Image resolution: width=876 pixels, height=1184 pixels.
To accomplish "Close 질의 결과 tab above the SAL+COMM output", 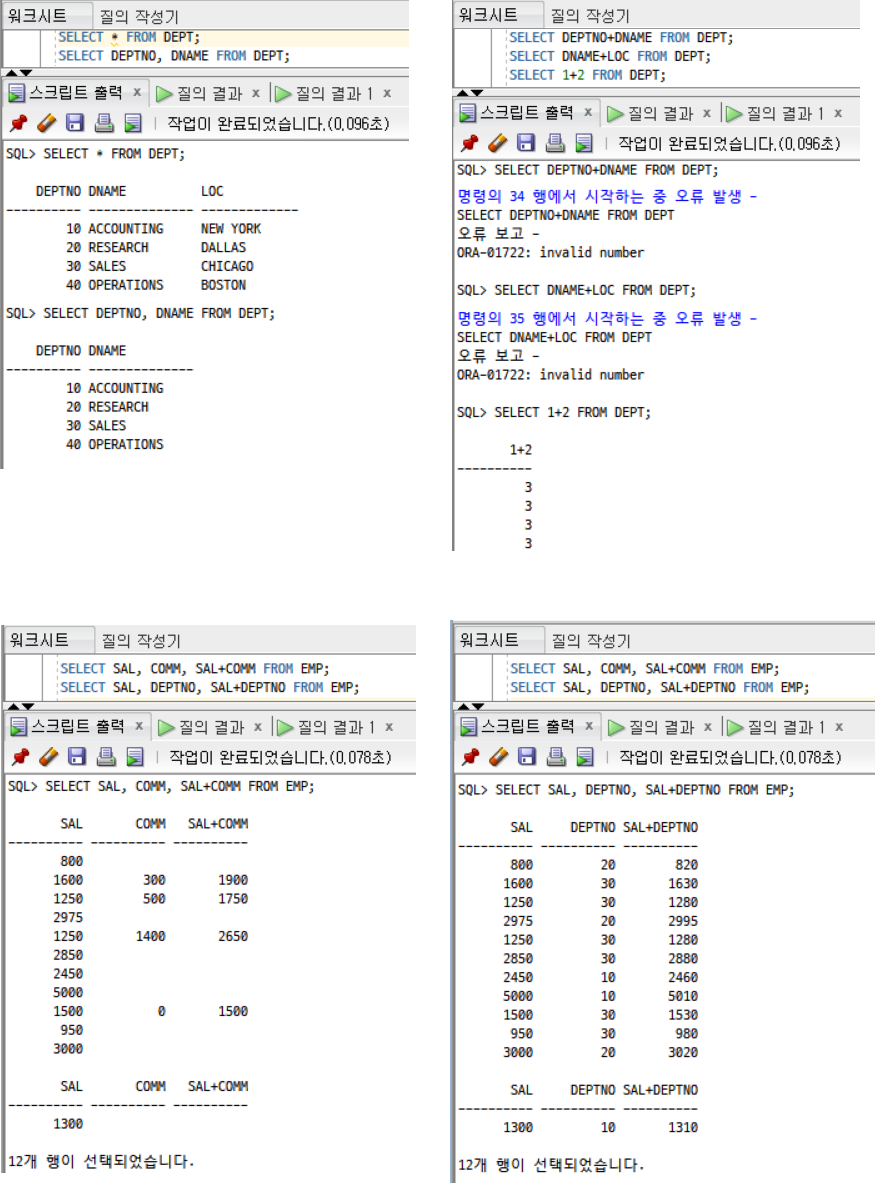I will click(258, 726).
